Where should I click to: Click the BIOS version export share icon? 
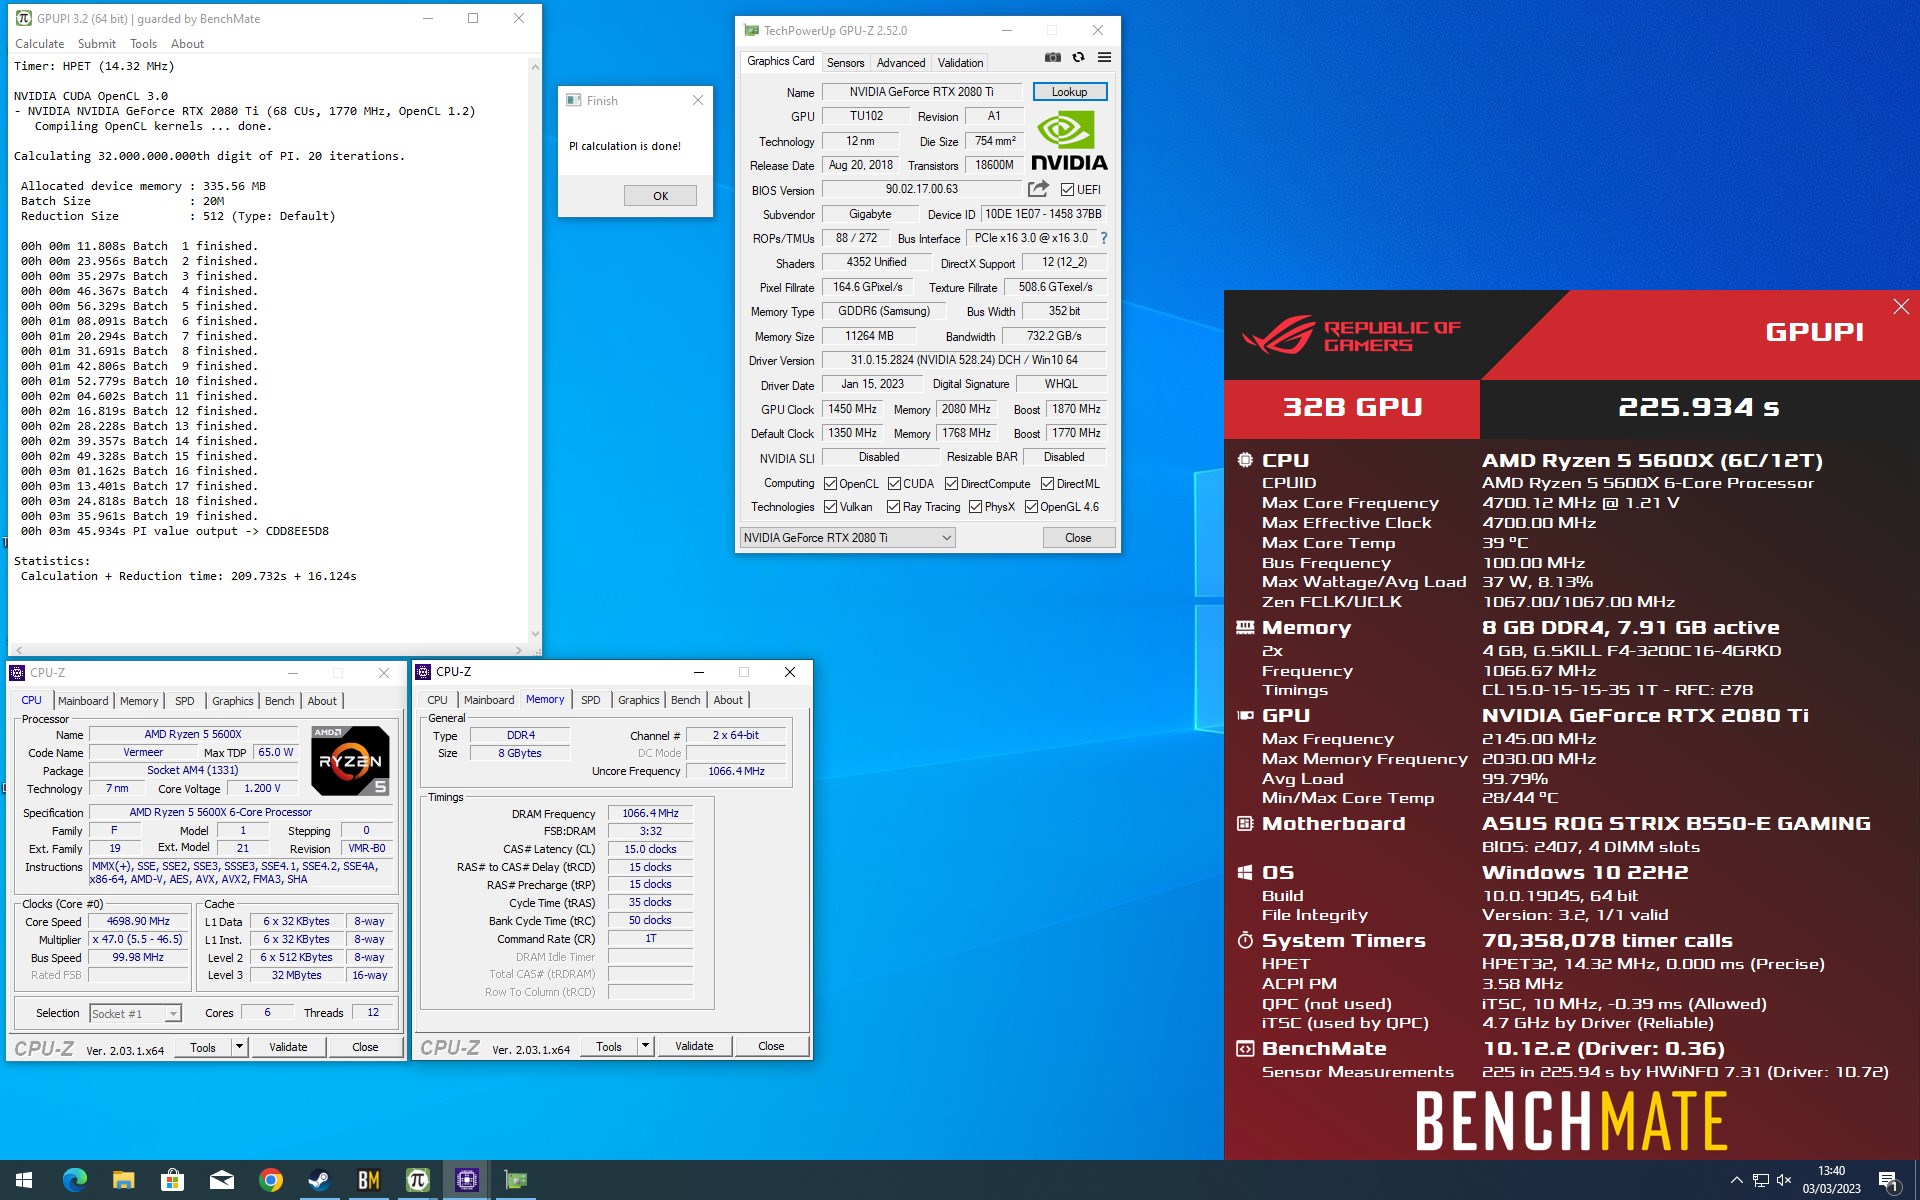pyautogui.click(x=1038, y=189)
